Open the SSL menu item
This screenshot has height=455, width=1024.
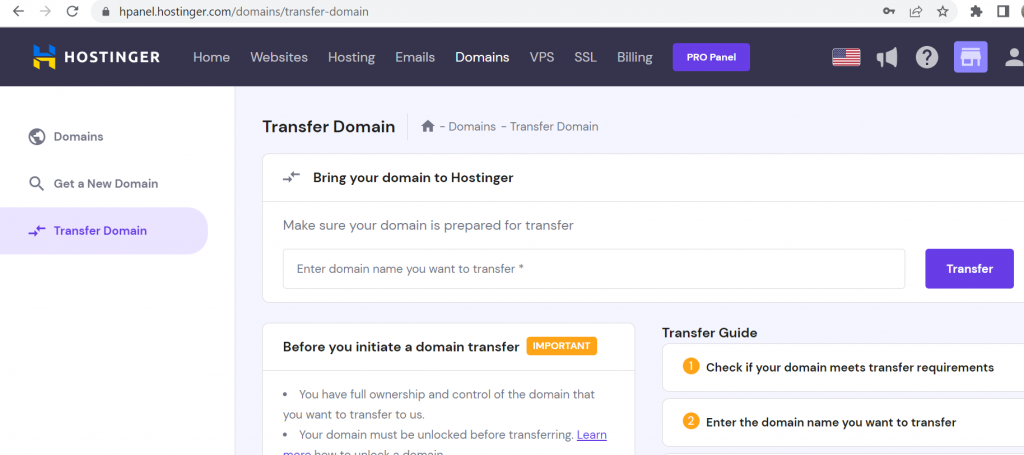[x=585, y=57]
